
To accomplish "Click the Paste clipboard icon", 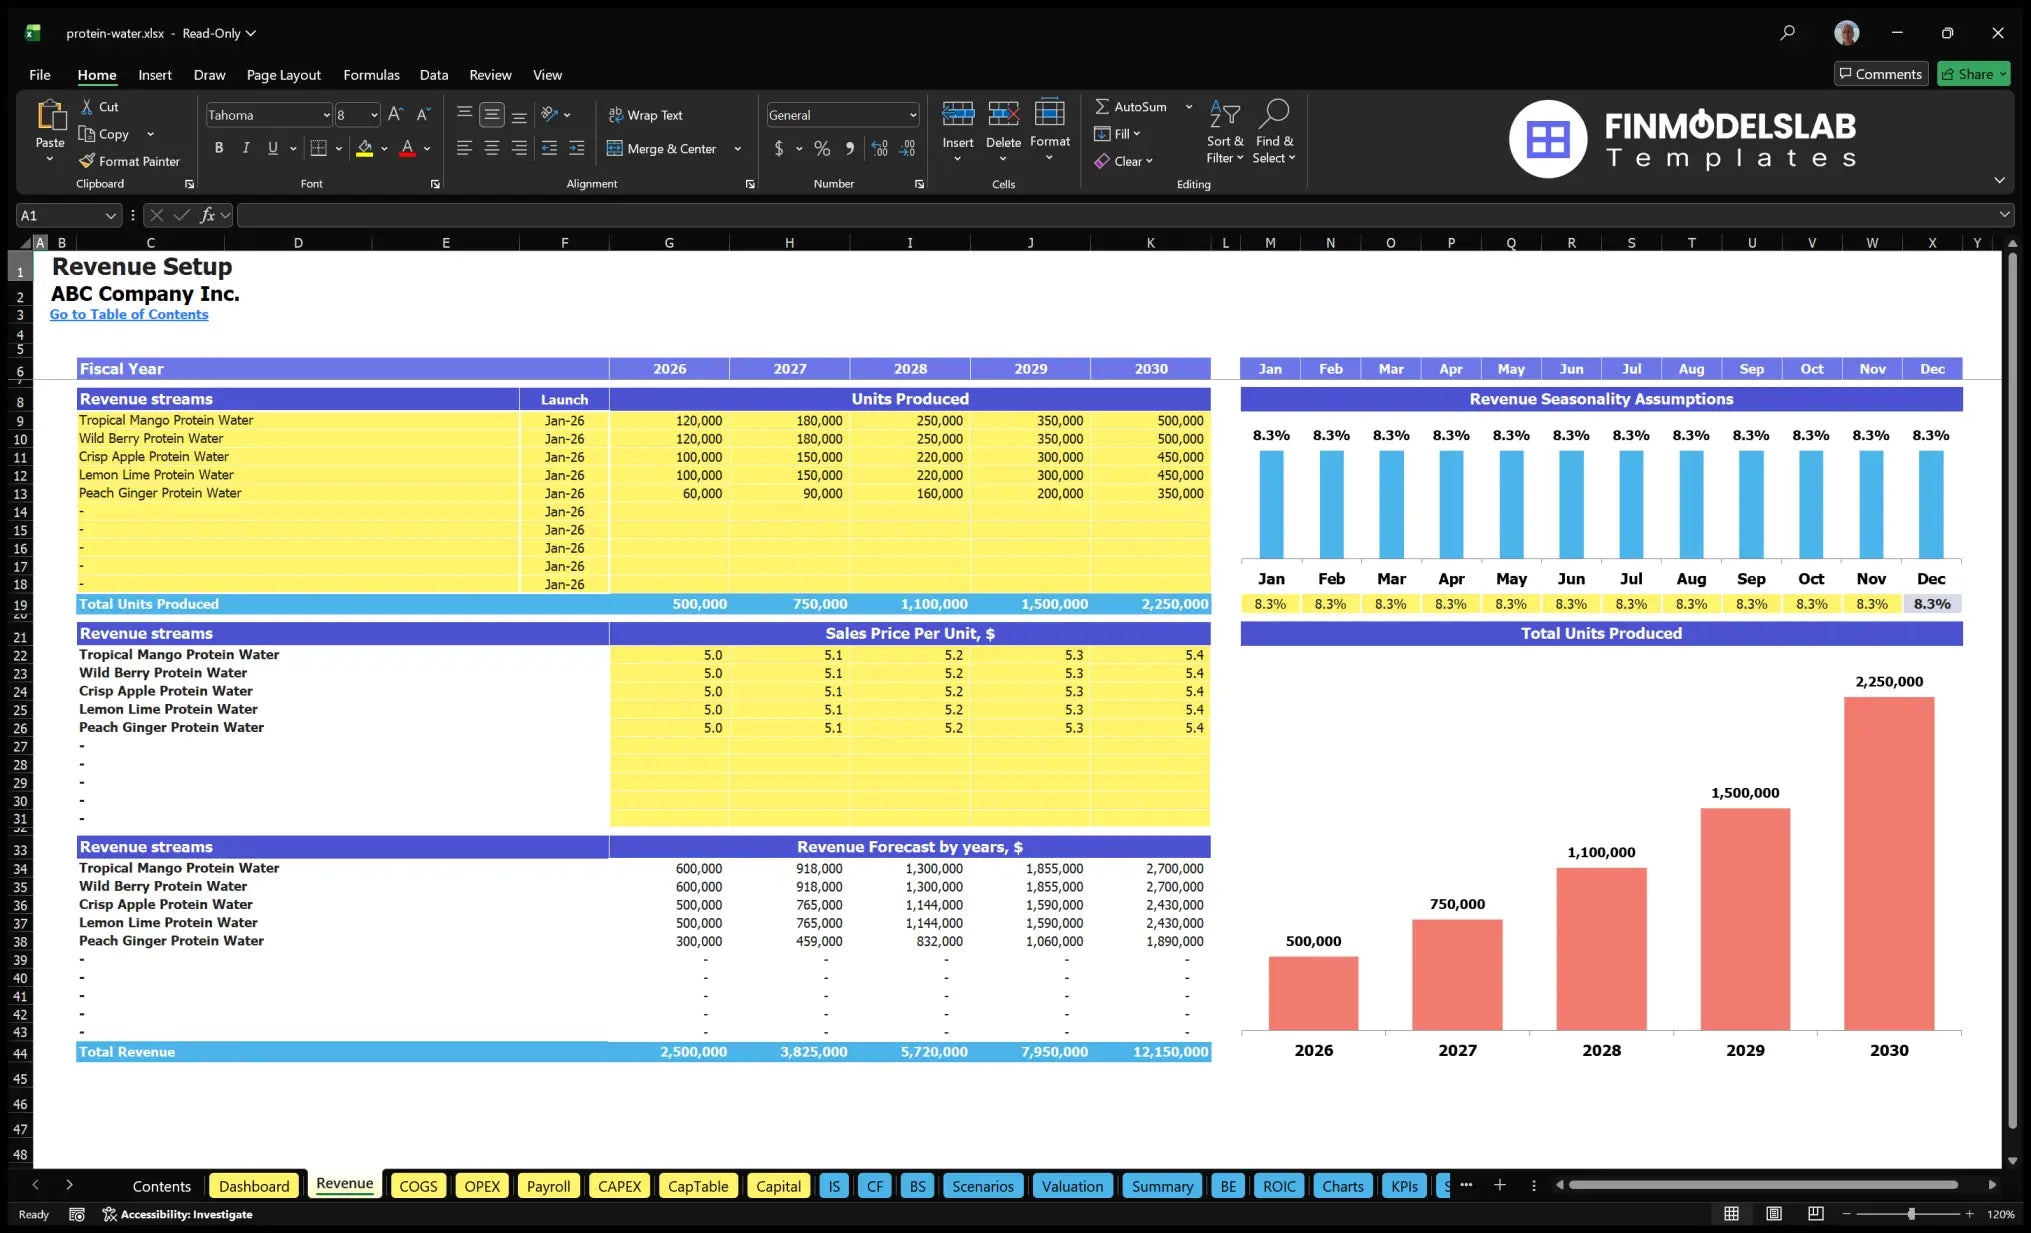I will [50, 116].
